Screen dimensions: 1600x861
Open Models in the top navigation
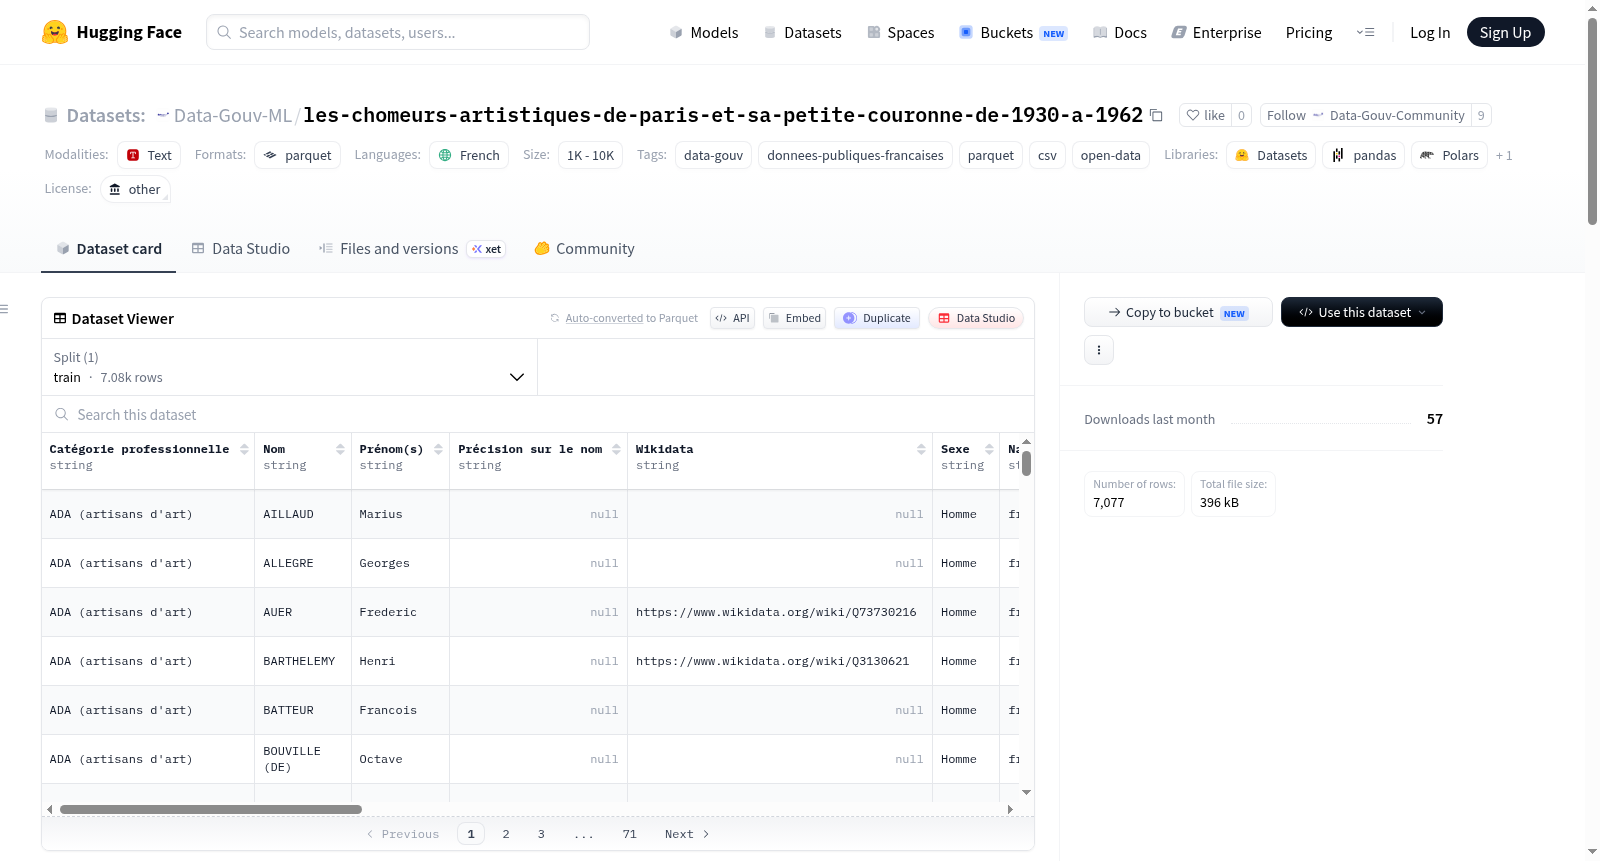(704, 32)
